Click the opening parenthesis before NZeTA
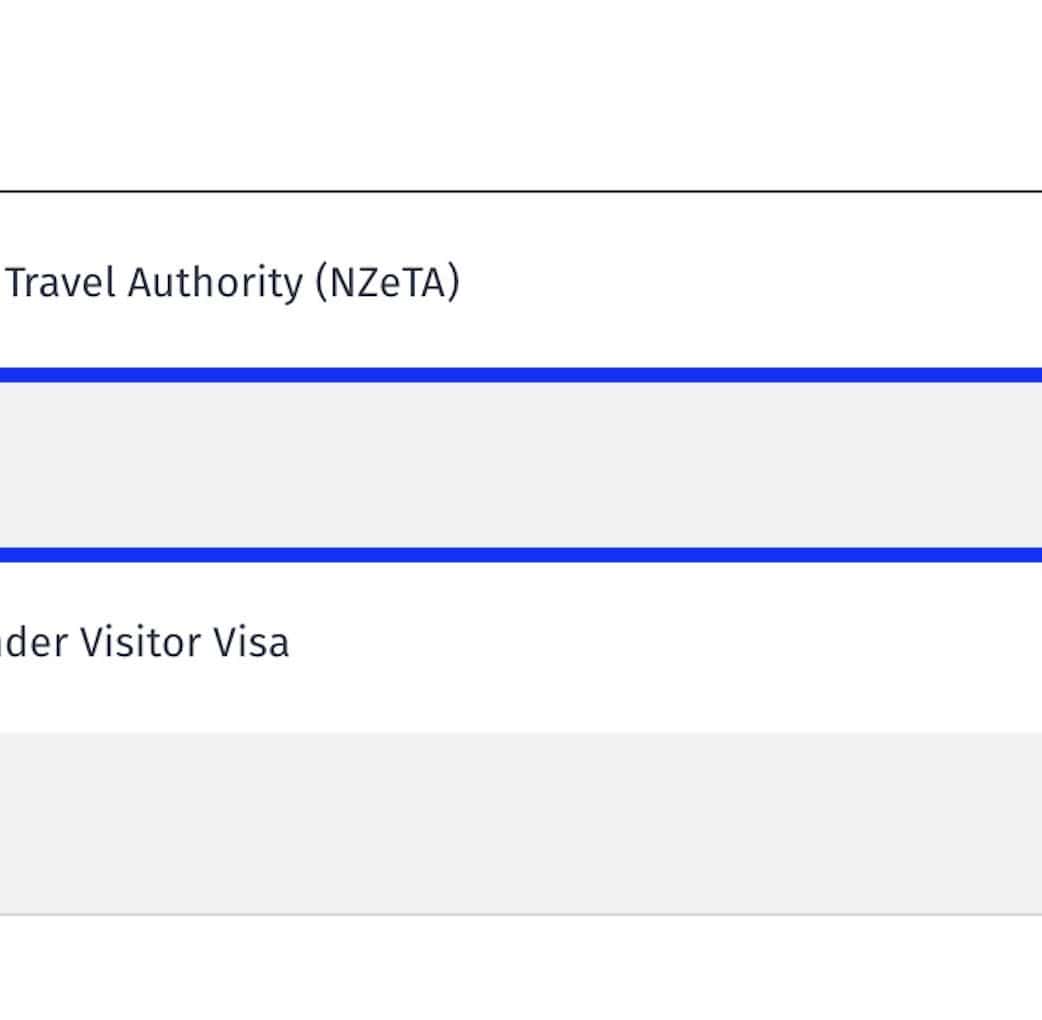 click(321, 283)
